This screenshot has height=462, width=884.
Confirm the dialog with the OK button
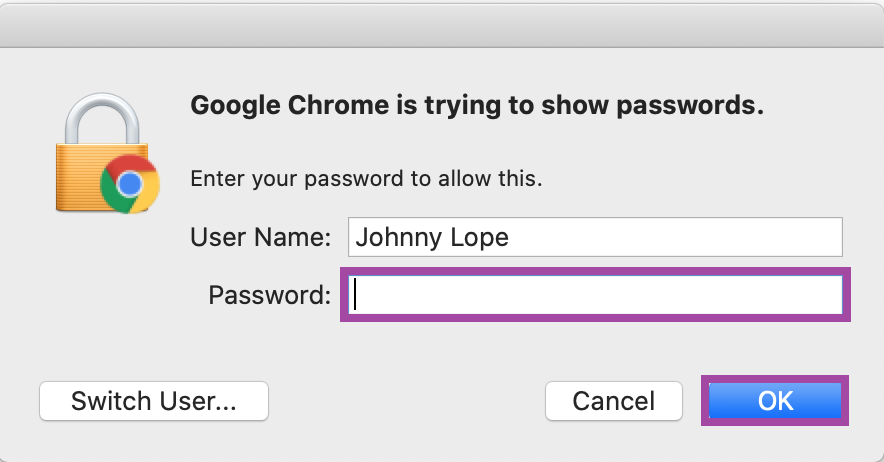coord(775,401)
